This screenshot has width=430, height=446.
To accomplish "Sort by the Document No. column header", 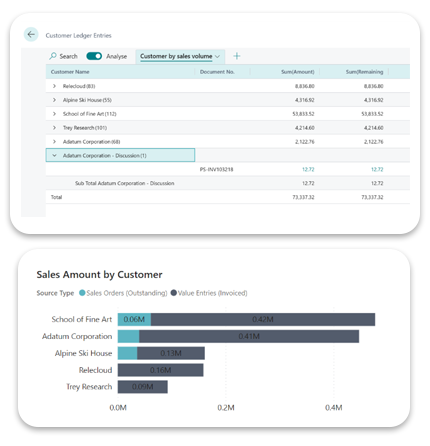I will click(x=217, y=72).
